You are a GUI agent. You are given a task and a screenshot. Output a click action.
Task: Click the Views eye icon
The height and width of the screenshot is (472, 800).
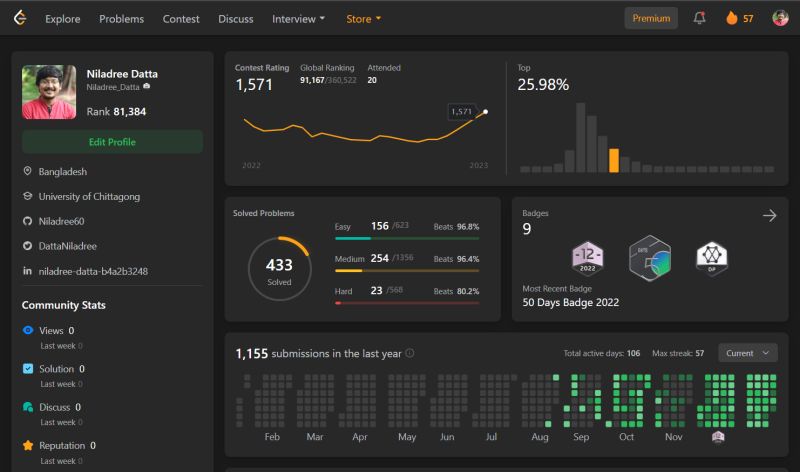(28, 330)
